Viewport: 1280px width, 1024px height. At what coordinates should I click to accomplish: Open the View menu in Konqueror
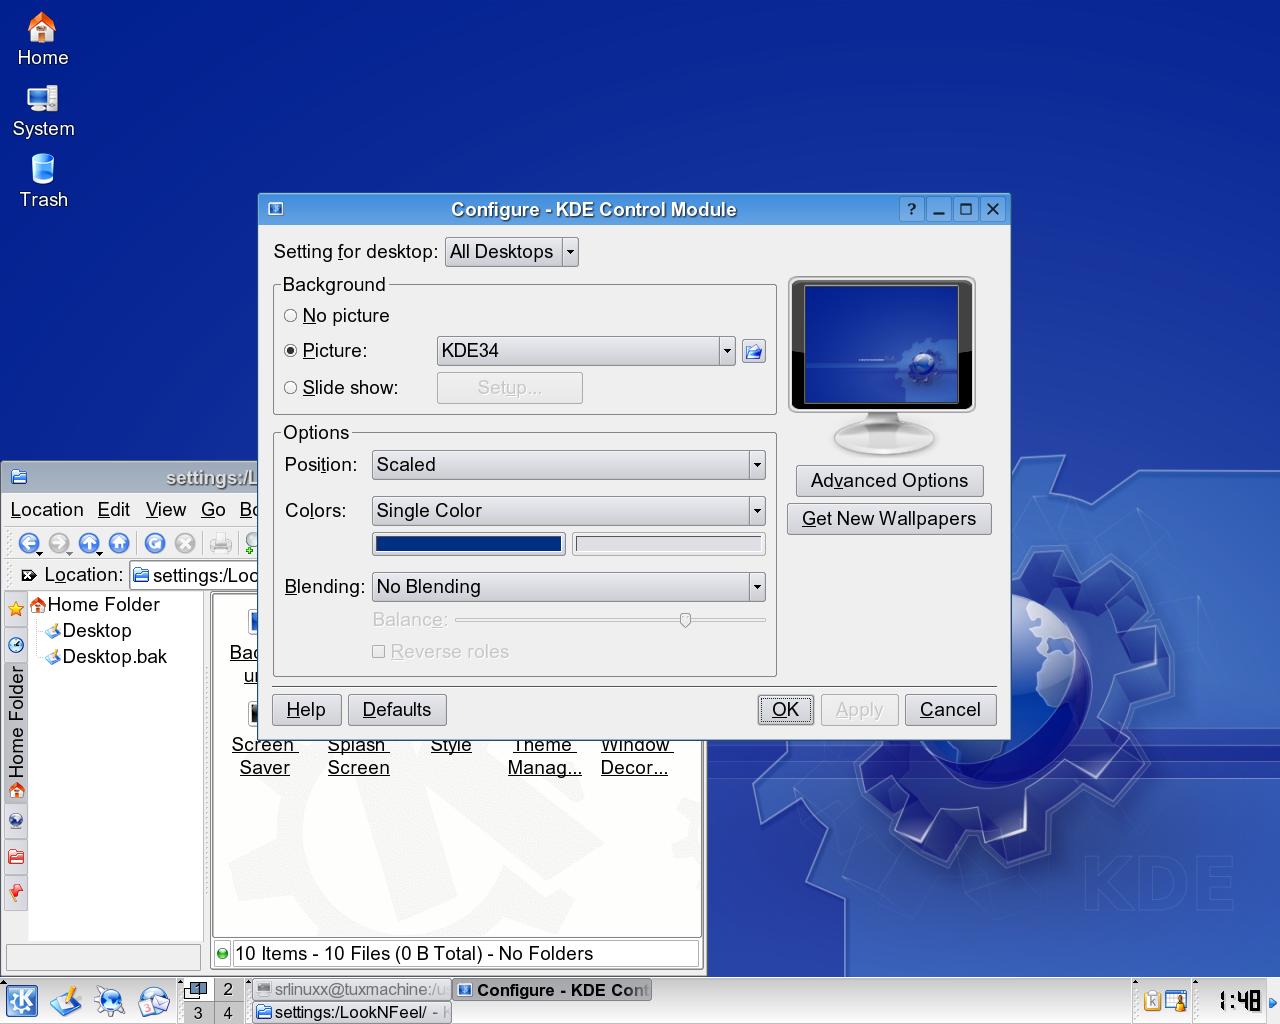pyautogui.click(x=166, y=510)
